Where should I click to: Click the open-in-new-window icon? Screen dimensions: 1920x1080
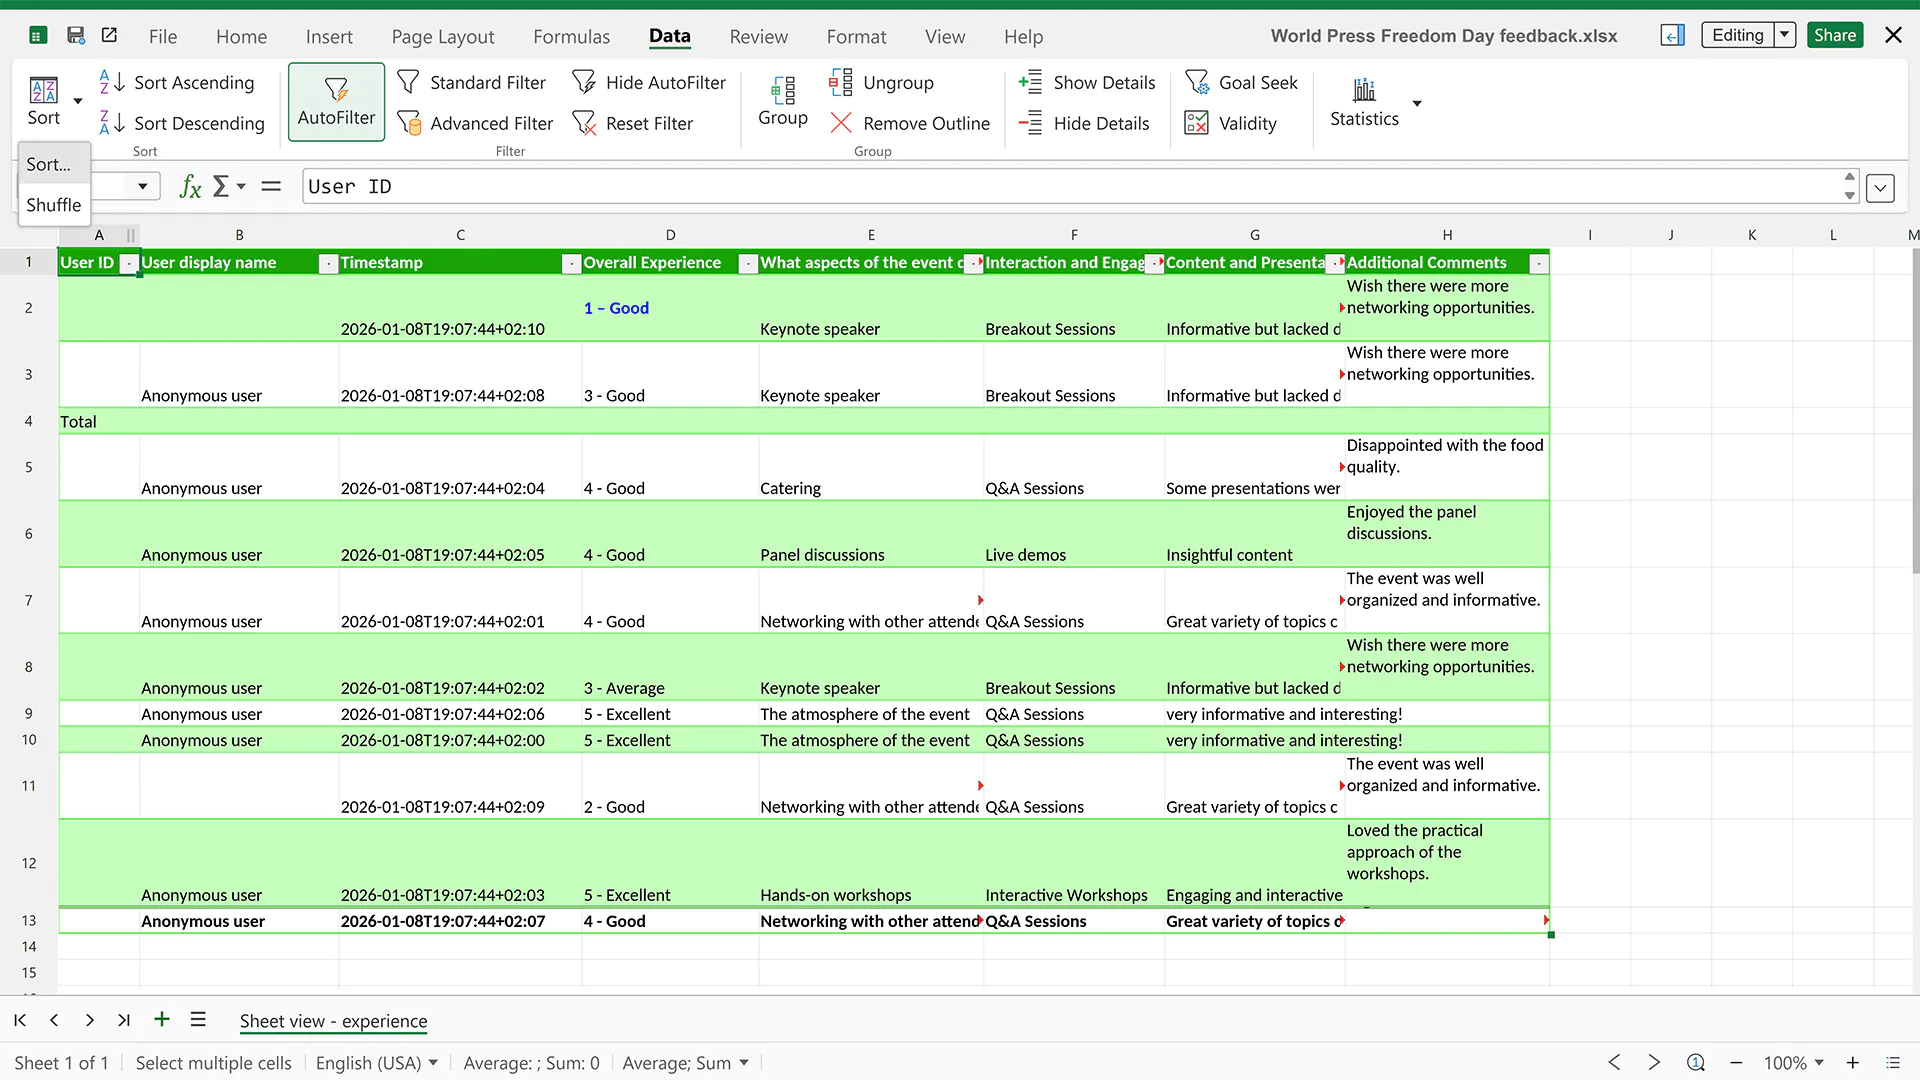pyautogui.click(x=110, y=35)
